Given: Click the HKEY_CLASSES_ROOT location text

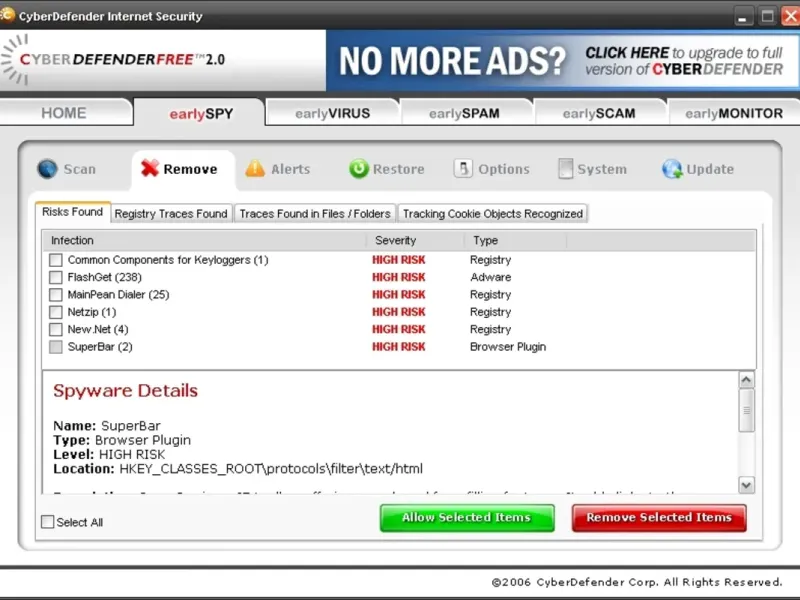Looking at the screenshot, I should point(271,469).
